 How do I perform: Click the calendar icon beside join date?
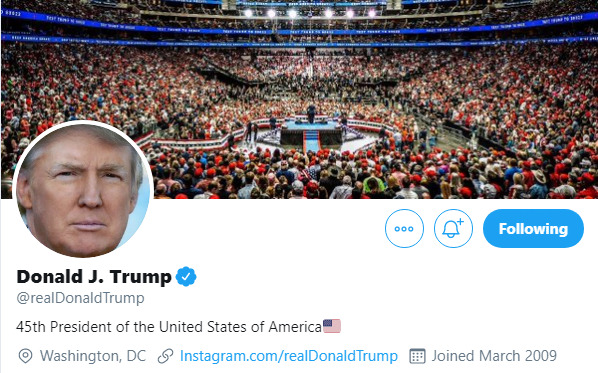(417, 356)
